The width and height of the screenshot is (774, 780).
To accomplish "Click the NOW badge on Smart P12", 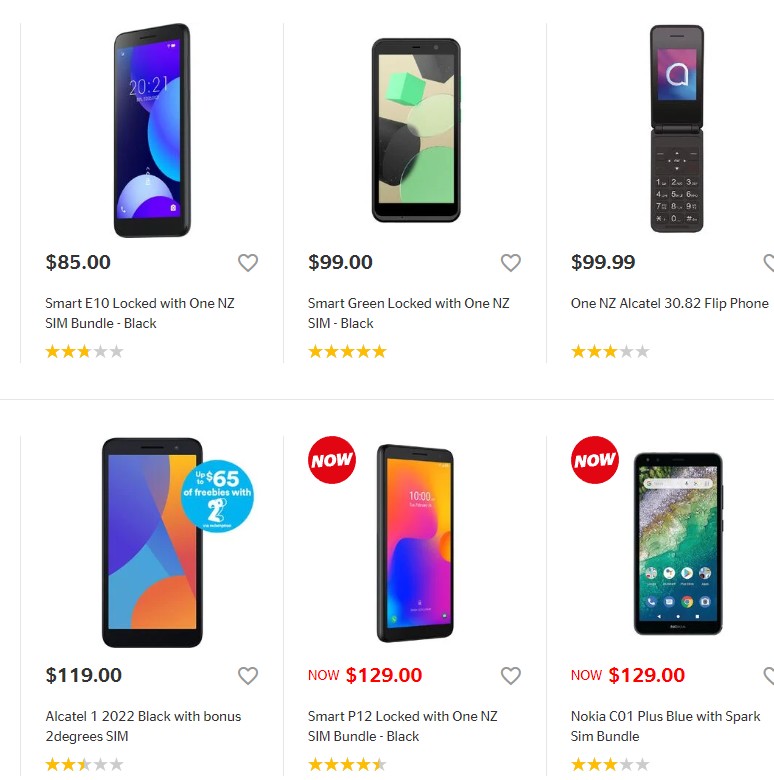I will (x=332, y=460).
